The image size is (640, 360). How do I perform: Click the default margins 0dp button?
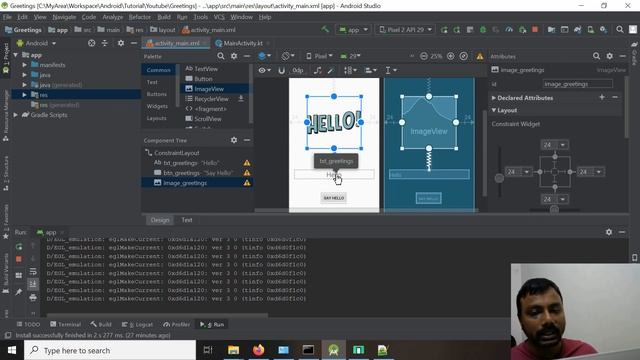[298, 70]
